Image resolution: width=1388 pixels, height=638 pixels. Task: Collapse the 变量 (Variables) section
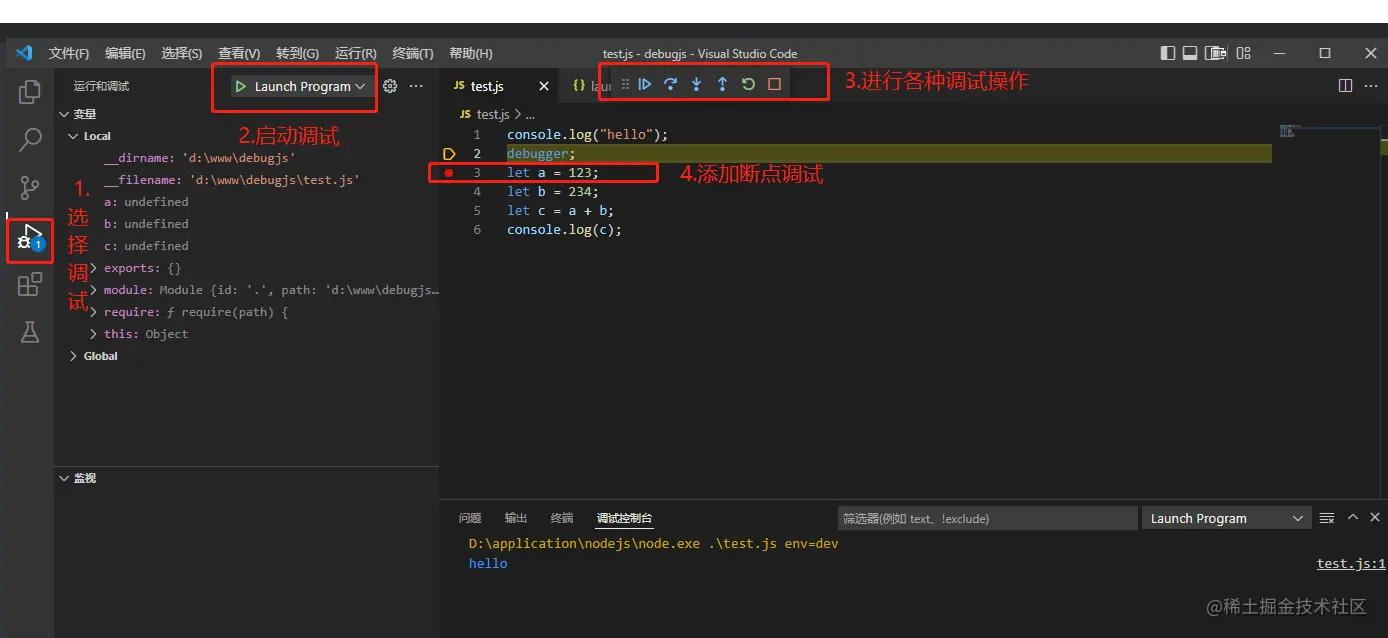click(x=65, y=114)
